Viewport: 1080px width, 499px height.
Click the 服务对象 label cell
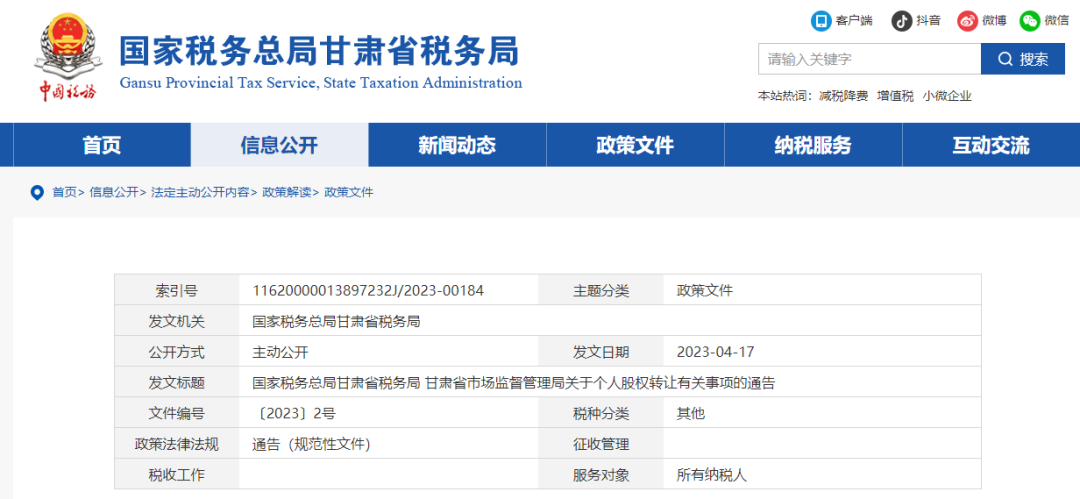tap(601, 475)
